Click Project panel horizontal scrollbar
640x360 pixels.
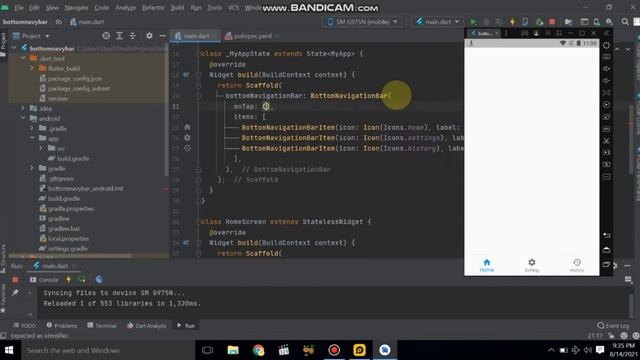pyautogui.click(x=70, y=256)
